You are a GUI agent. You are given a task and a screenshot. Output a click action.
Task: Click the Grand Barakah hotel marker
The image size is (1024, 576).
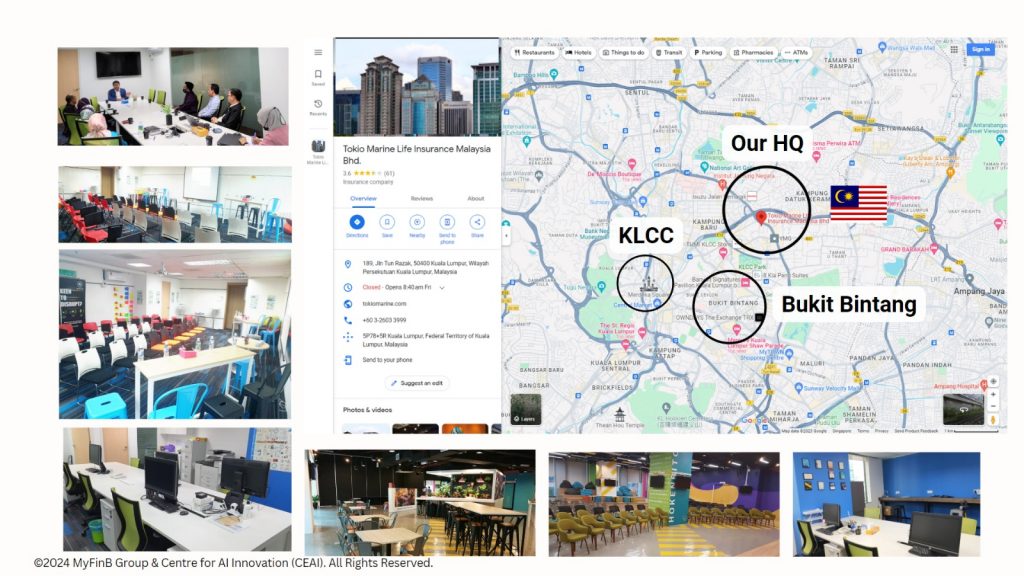(933, 249)
